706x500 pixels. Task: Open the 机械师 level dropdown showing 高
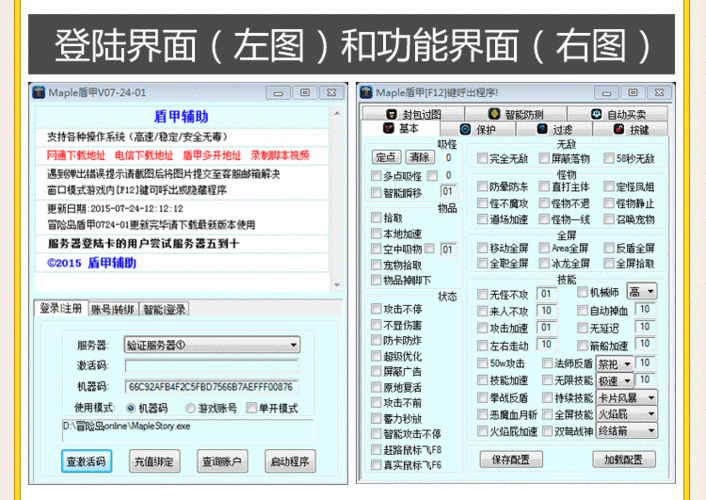point(642,291)
